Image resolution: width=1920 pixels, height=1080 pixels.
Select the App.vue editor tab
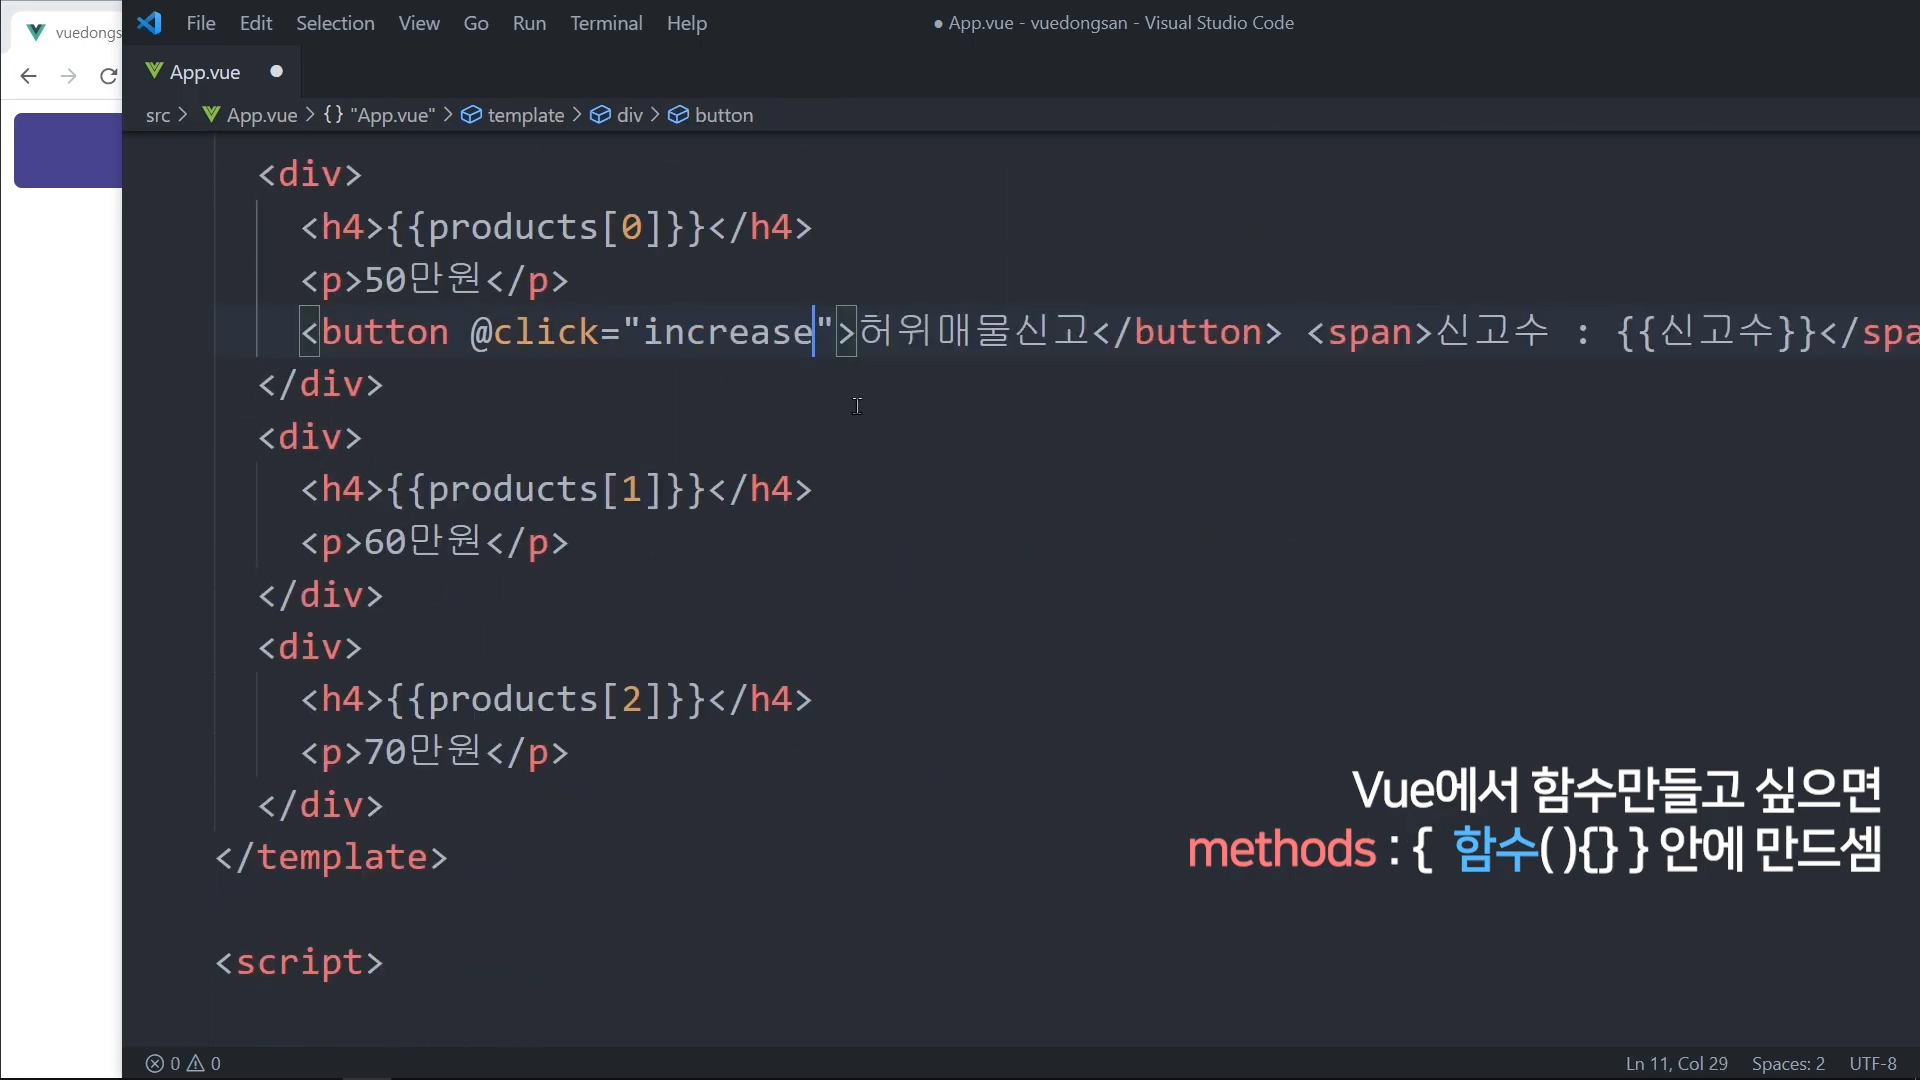click(x=204, y=72)
